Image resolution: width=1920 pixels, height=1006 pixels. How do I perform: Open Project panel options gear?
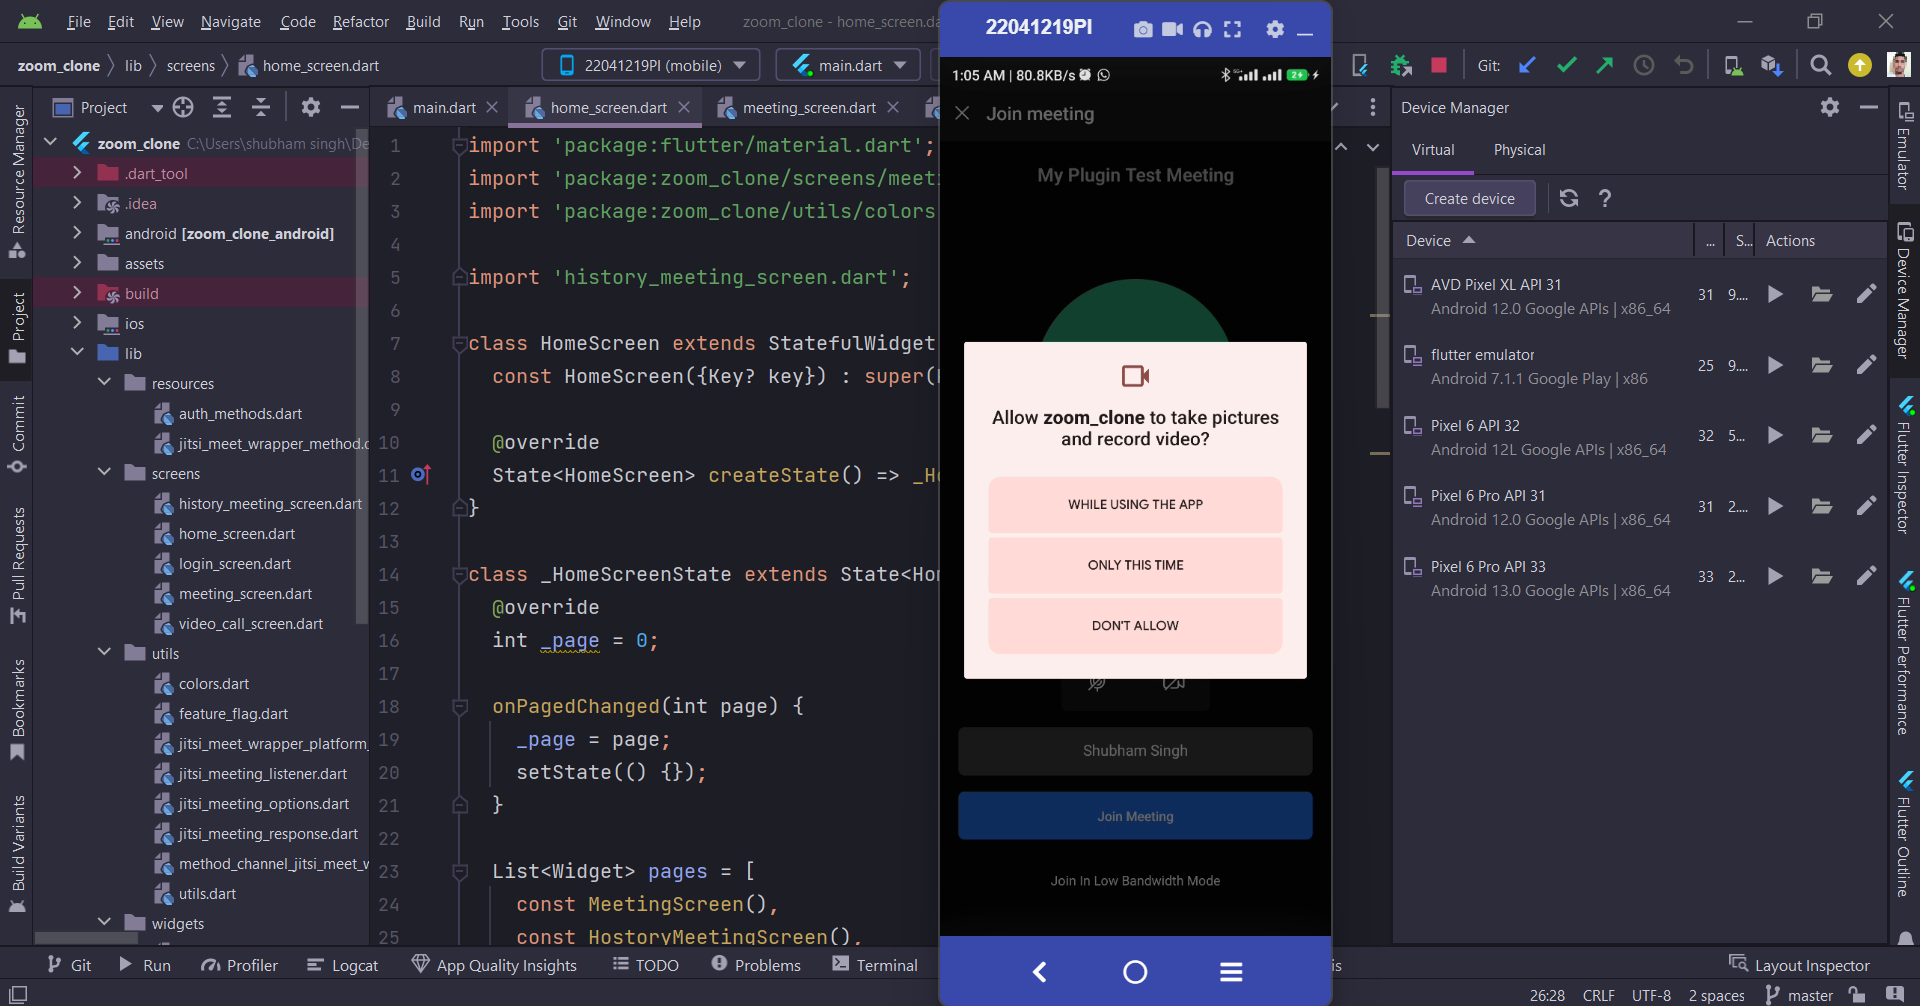pyautogui.click(x=311, y=107)
